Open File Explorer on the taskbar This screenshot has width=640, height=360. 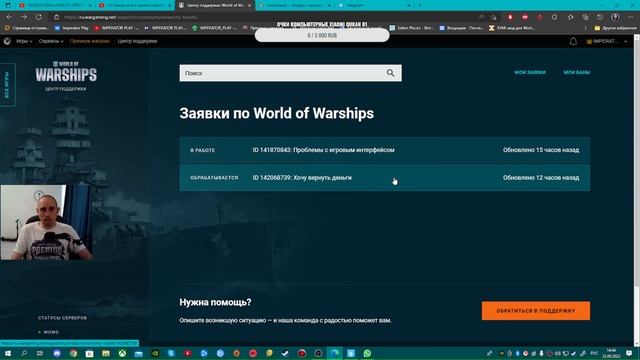(x=106, y=353)
